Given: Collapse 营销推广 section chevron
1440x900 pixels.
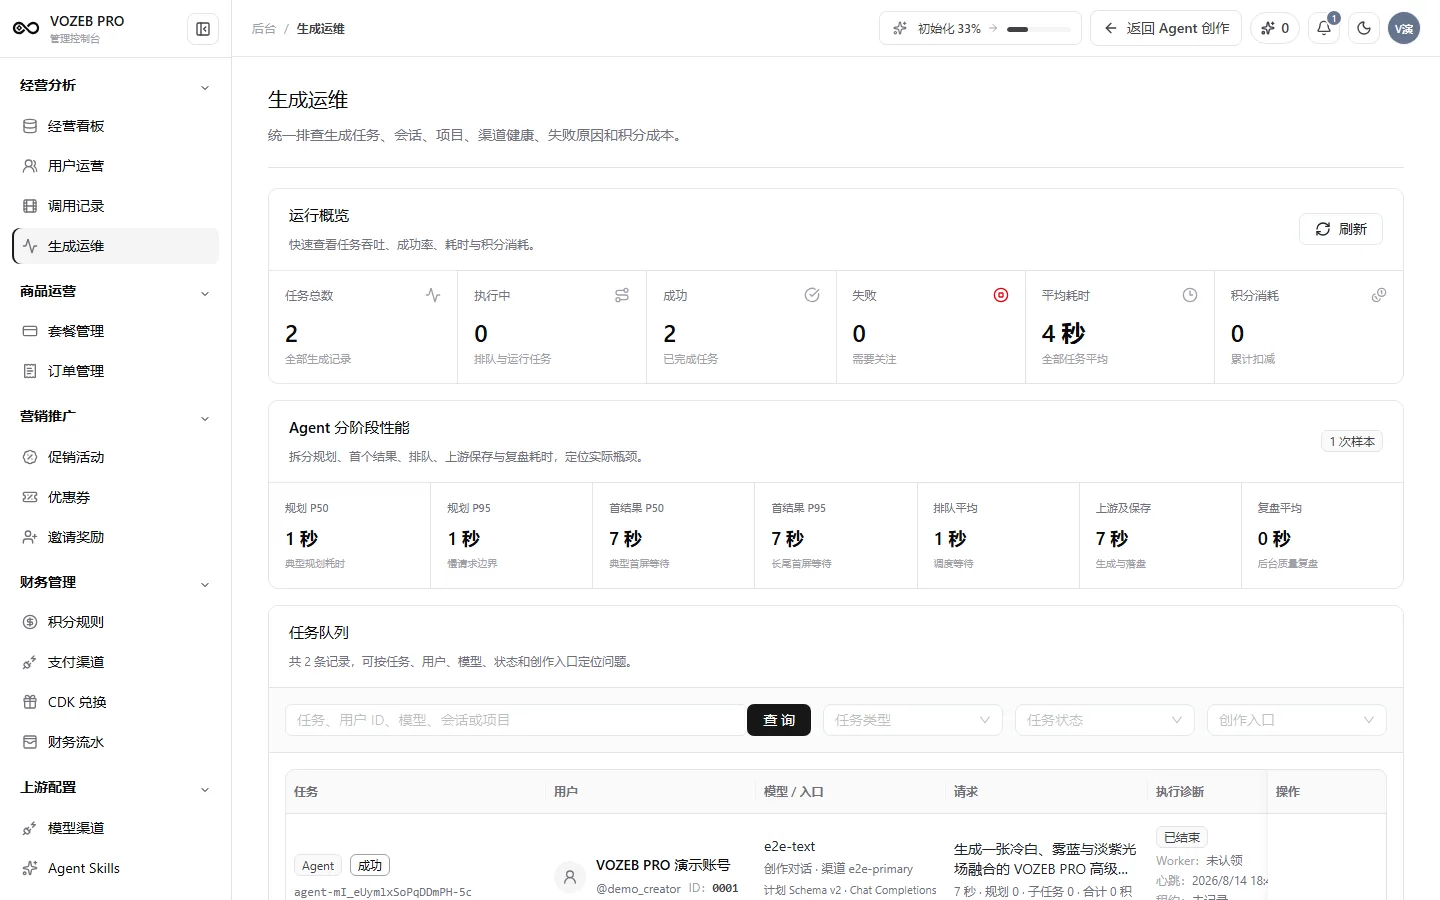Looking at the screenshot, I should (x=205, y=419).
